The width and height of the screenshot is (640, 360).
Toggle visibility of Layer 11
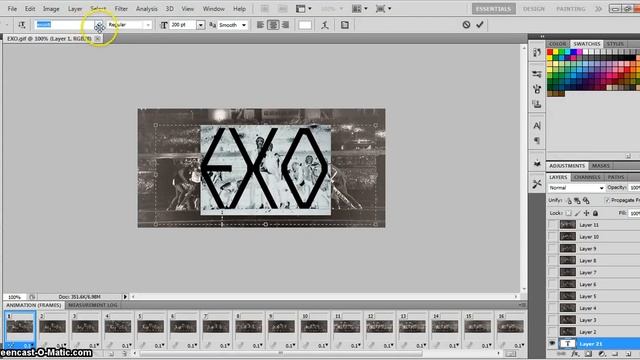[x=552, y=225]
